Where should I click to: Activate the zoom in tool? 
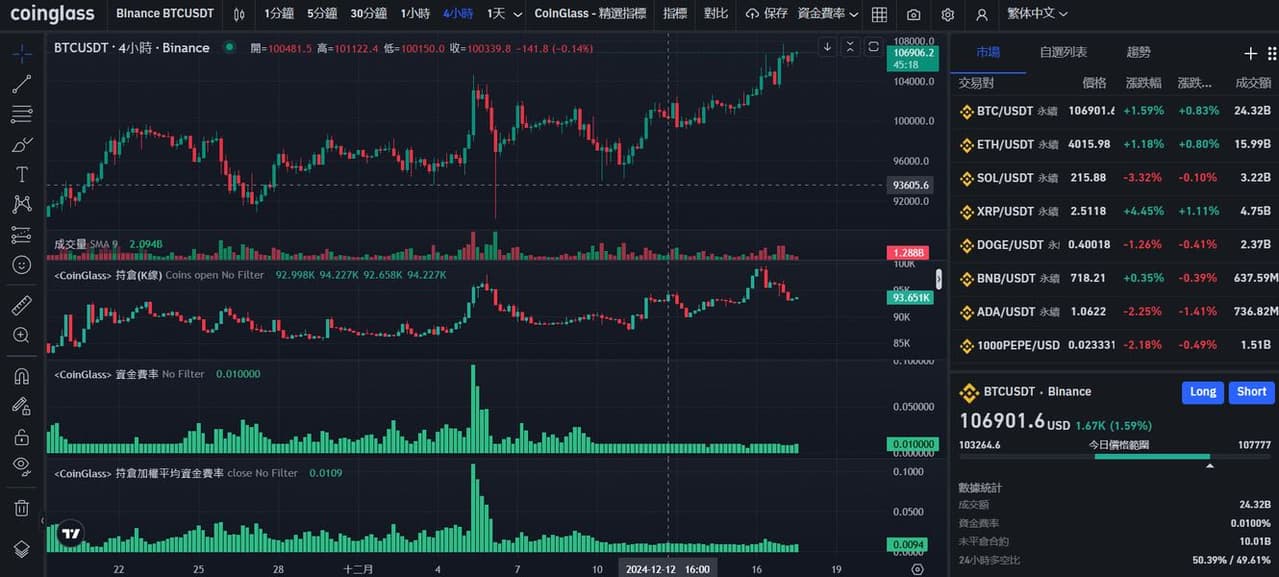pyautogui.click(x=22, y=335)
